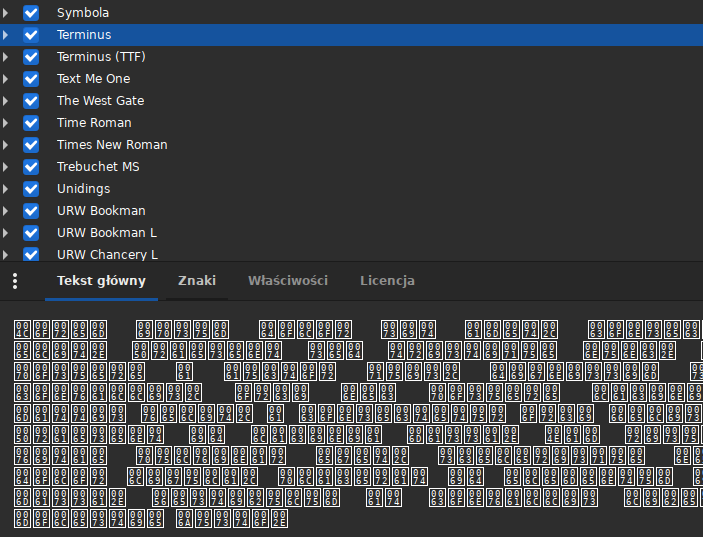703x537 pixels.
Task: Select the Terminus font name
Action: 84,35
